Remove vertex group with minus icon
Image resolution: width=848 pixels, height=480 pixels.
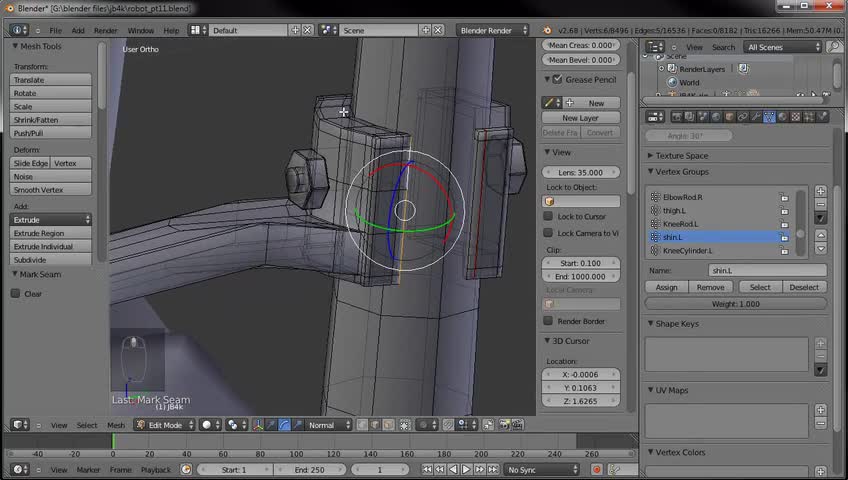coord(821,204)
